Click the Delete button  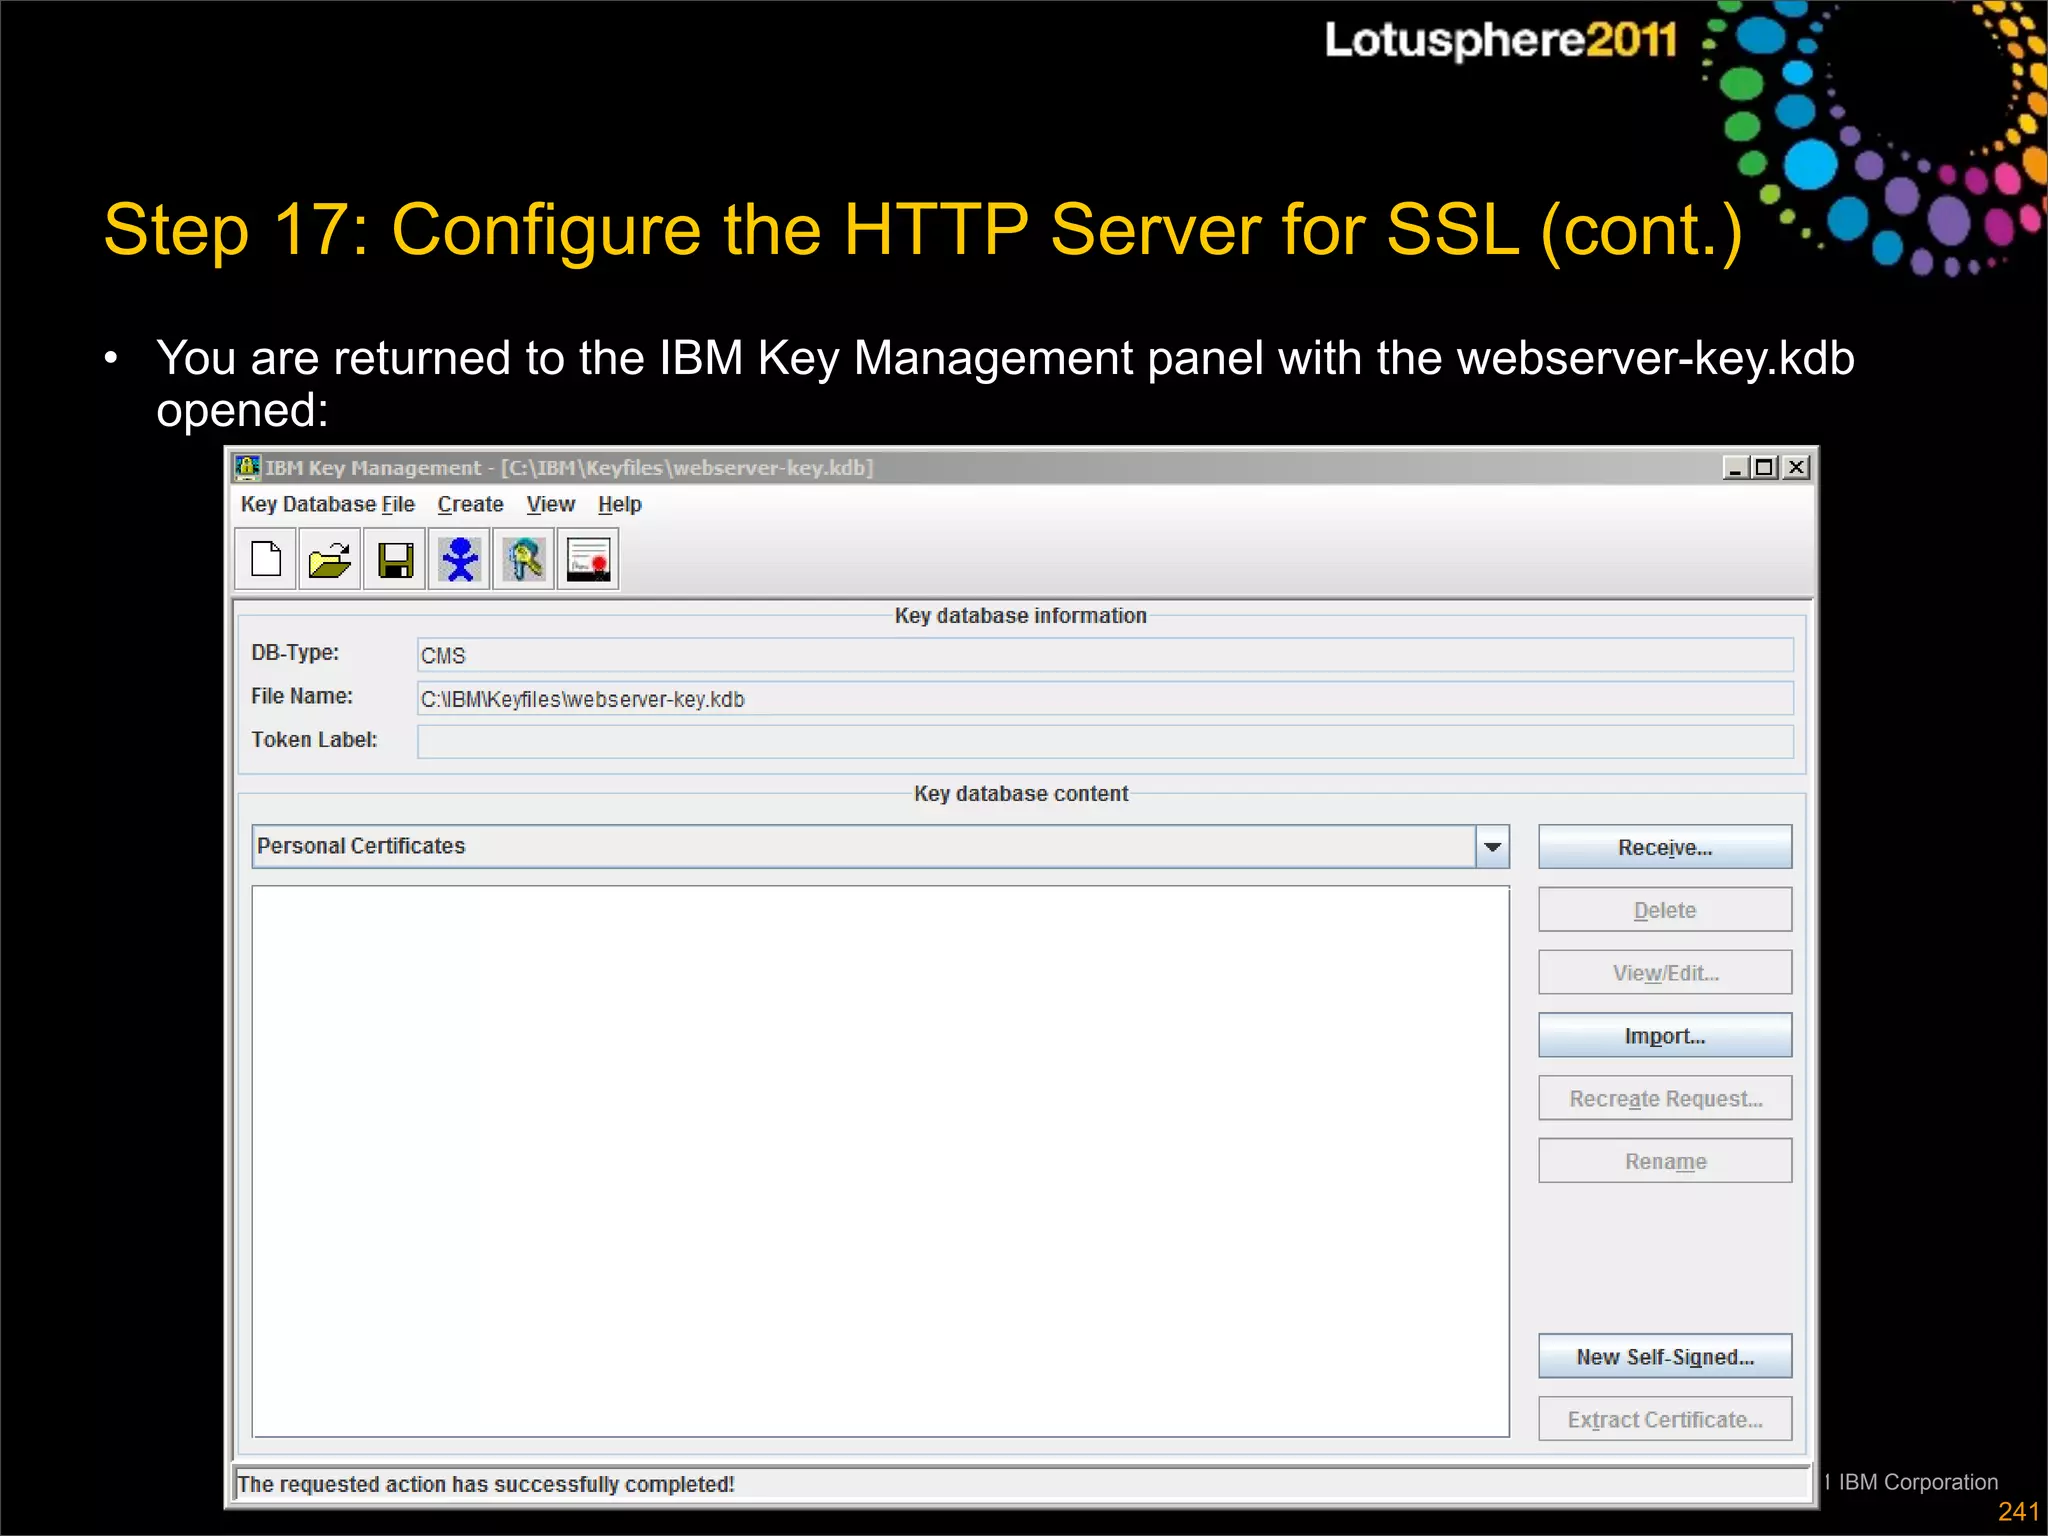click(1665, 910)
